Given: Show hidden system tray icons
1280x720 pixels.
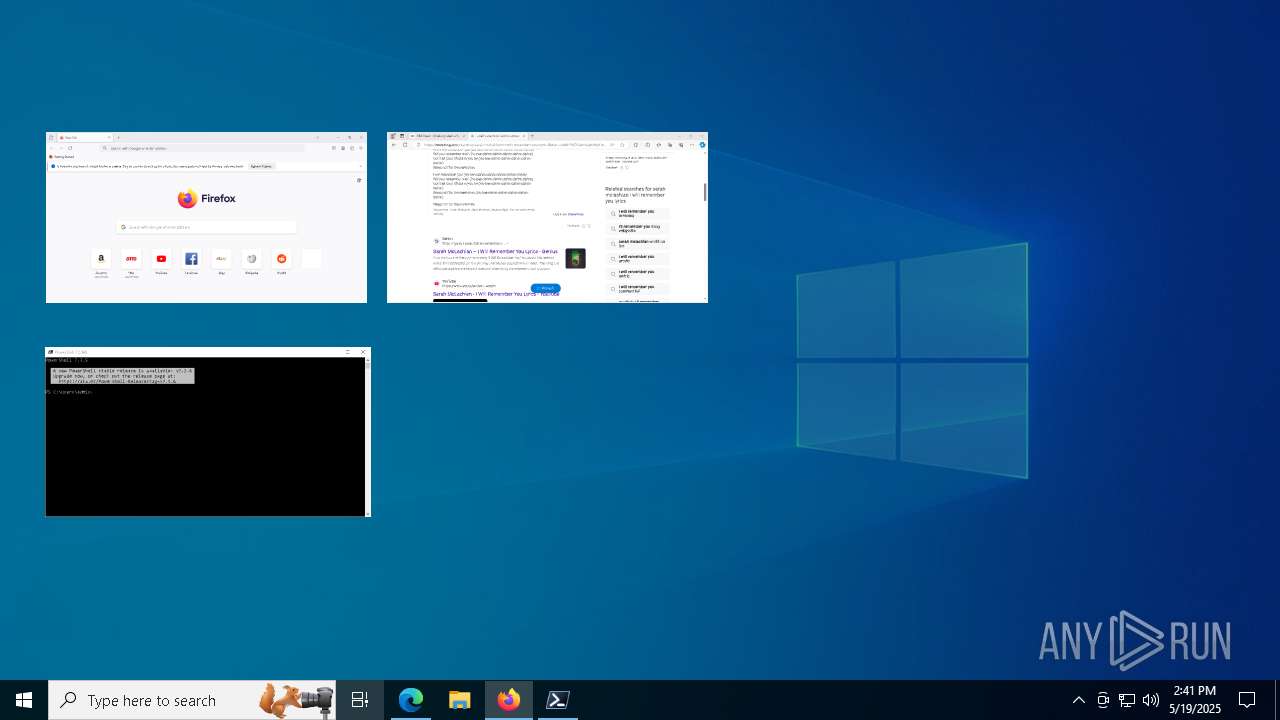Looking at the screenshot, I should tap(1079, 700).
